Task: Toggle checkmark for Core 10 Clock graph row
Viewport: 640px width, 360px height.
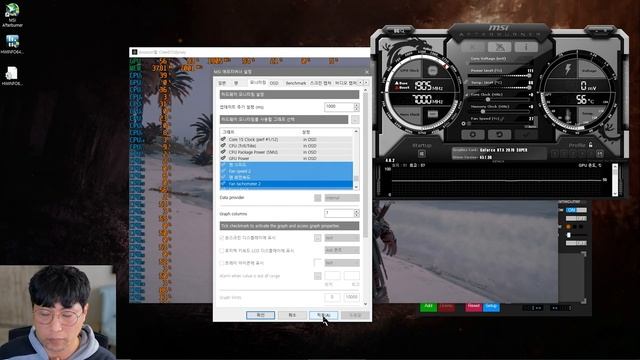Action: point(223,139)
